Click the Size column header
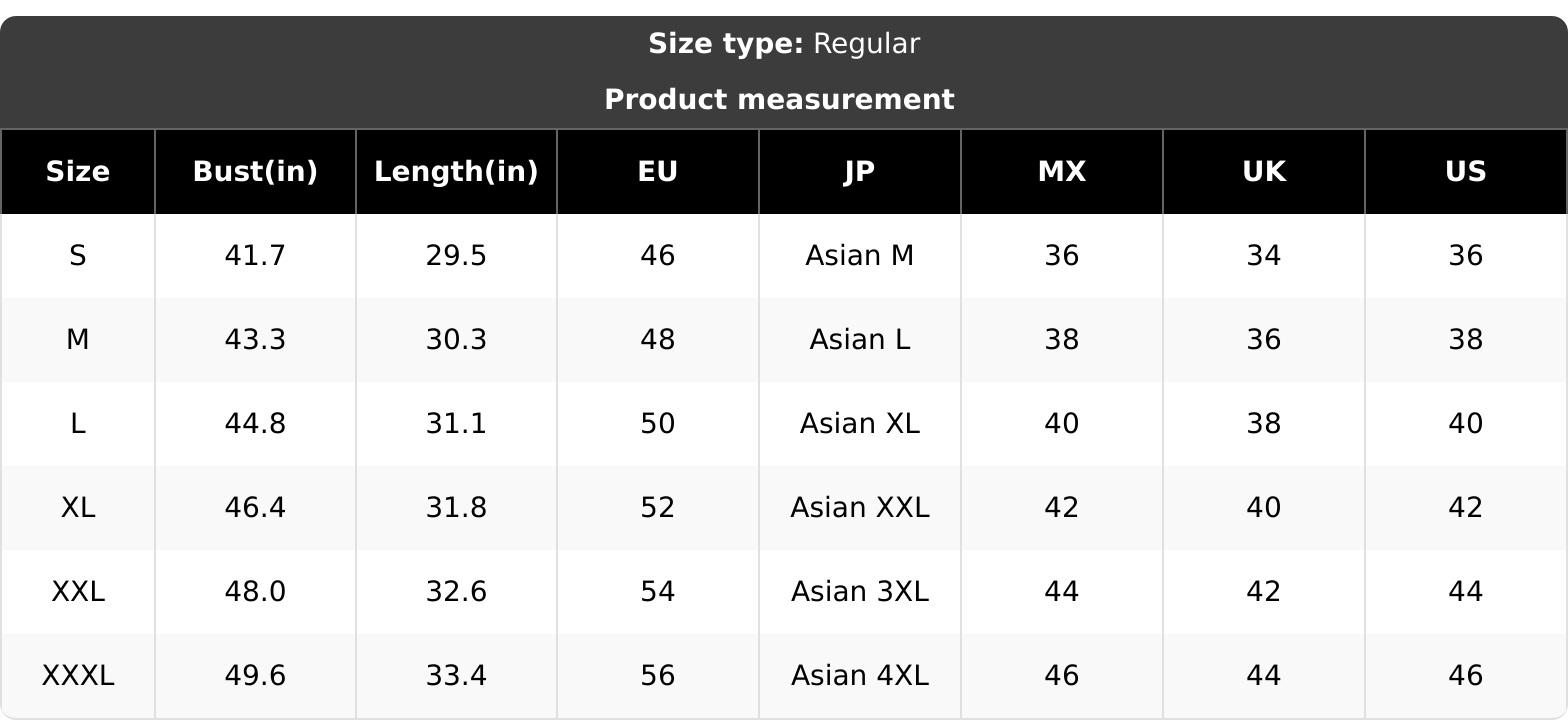The image size is (1568, 720). (78, 172)
